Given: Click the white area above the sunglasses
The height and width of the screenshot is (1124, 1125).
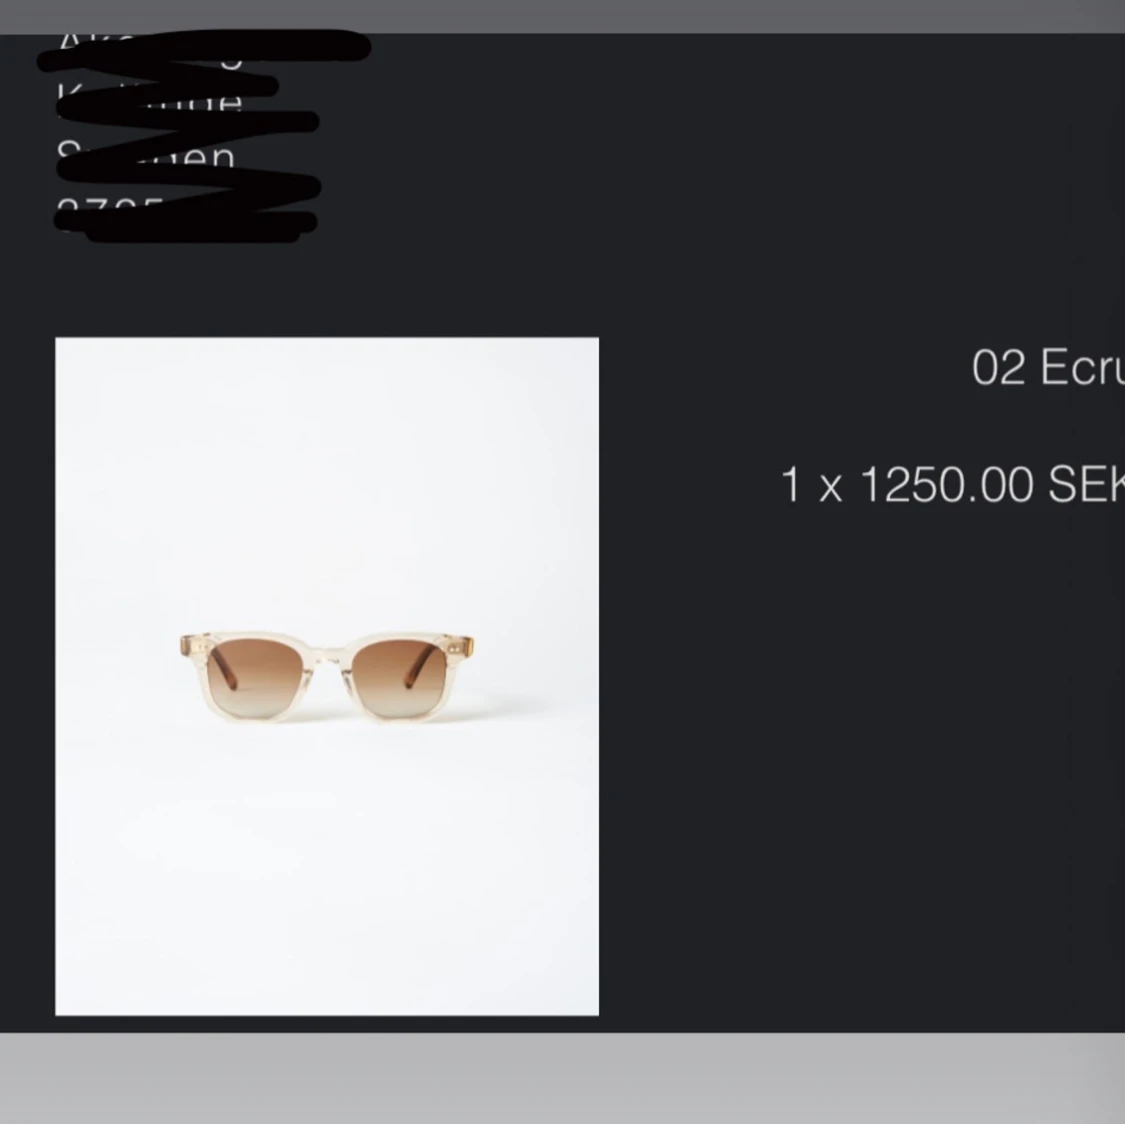Looking at the screenshot, I should coord(326,481).
